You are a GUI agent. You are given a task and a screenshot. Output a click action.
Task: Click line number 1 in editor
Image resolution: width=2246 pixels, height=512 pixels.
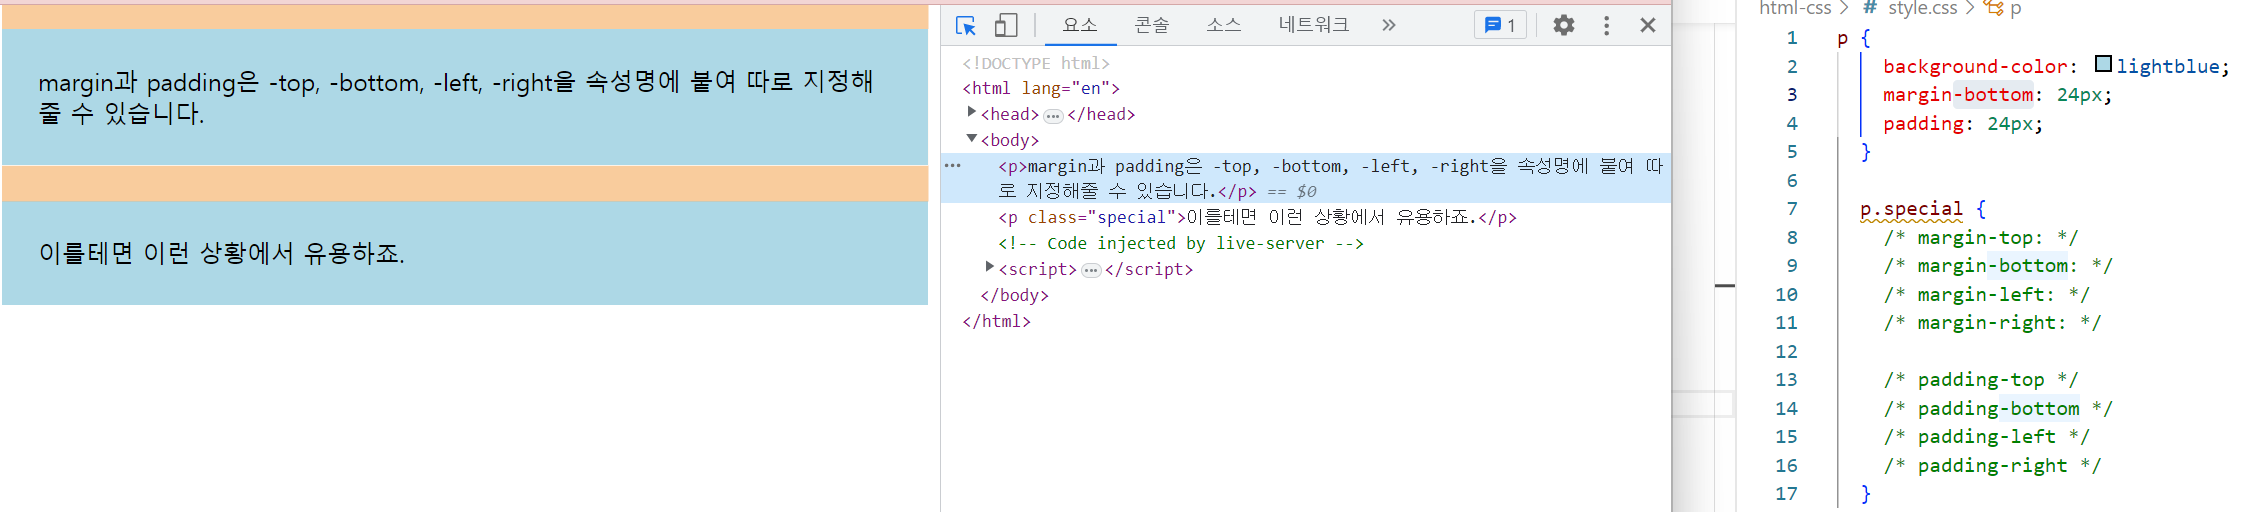pos(1792,38)
